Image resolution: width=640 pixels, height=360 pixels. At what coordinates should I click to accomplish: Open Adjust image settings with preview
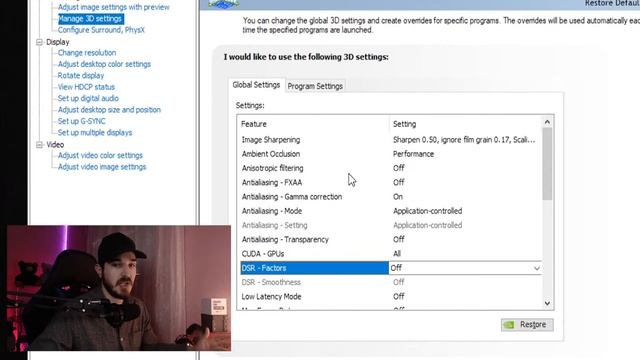coord(113,7)
